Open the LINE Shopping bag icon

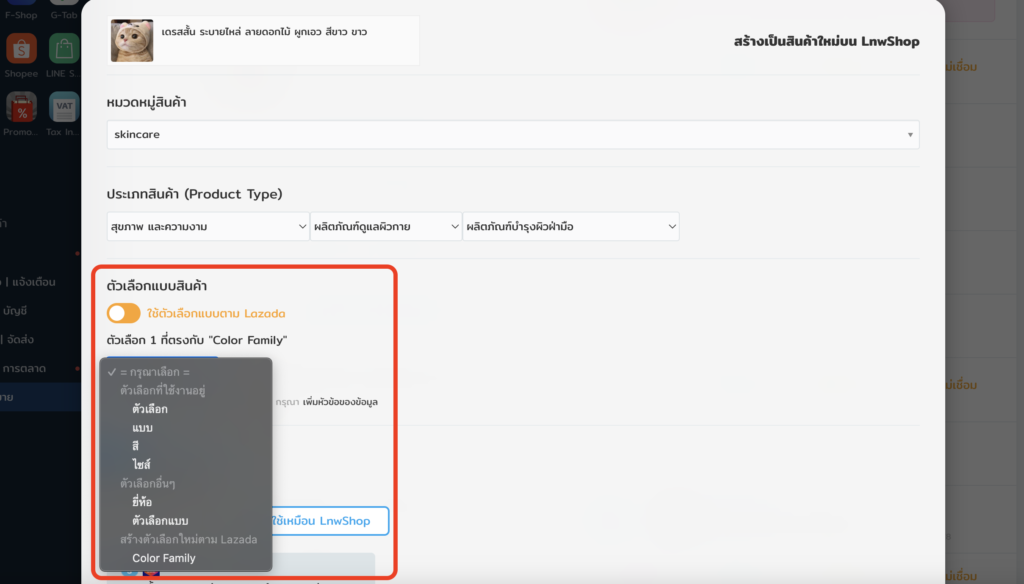tap(64, 52)
